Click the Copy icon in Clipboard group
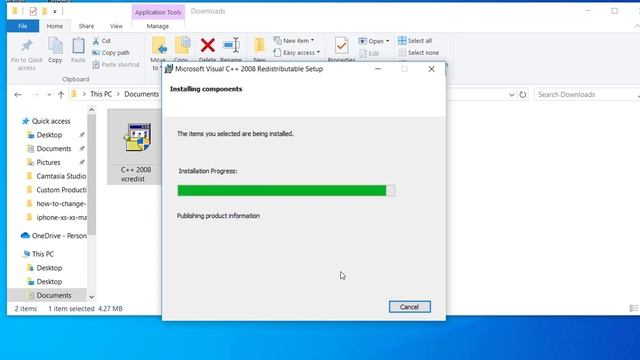640x360 pixels. pyautogui.click(x=55, y=46)
